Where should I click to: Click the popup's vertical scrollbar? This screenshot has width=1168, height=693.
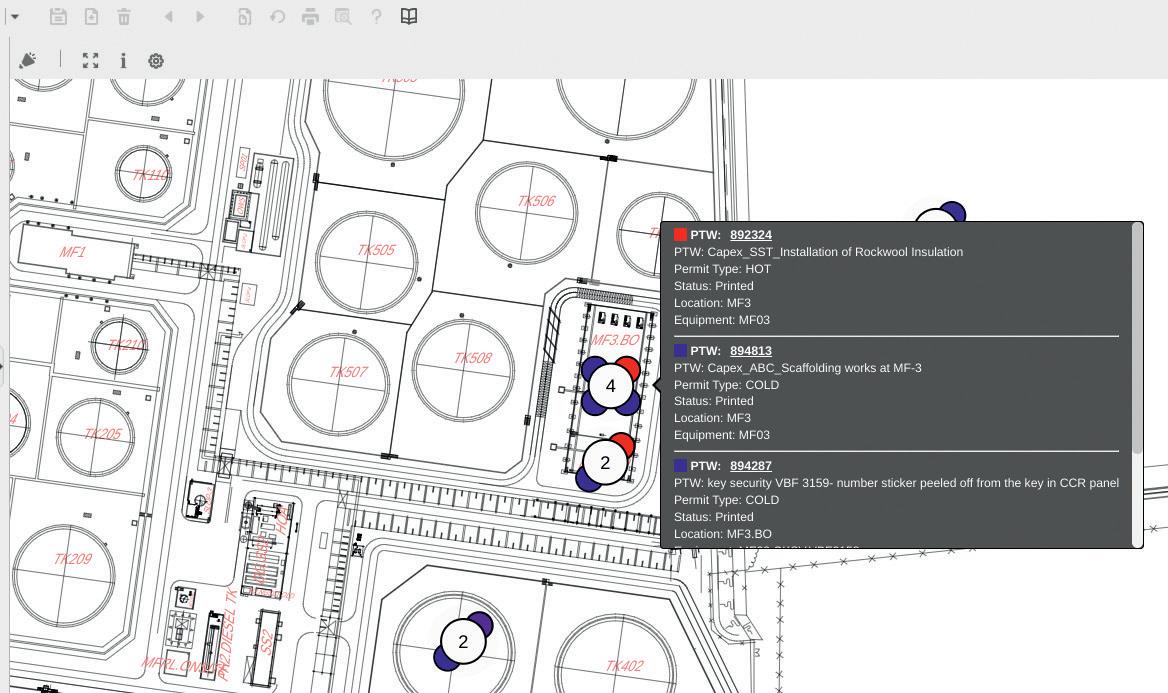(1136, 340)
